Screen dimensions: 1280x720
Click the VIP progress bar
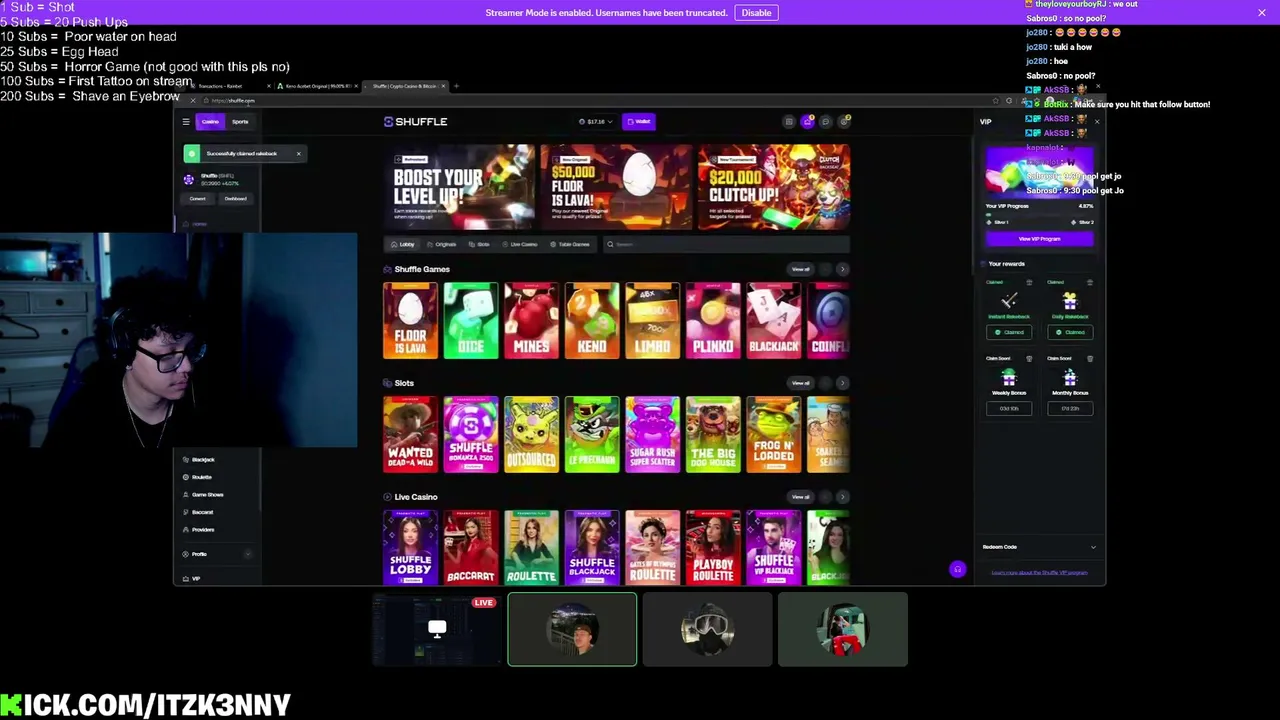1040,214
